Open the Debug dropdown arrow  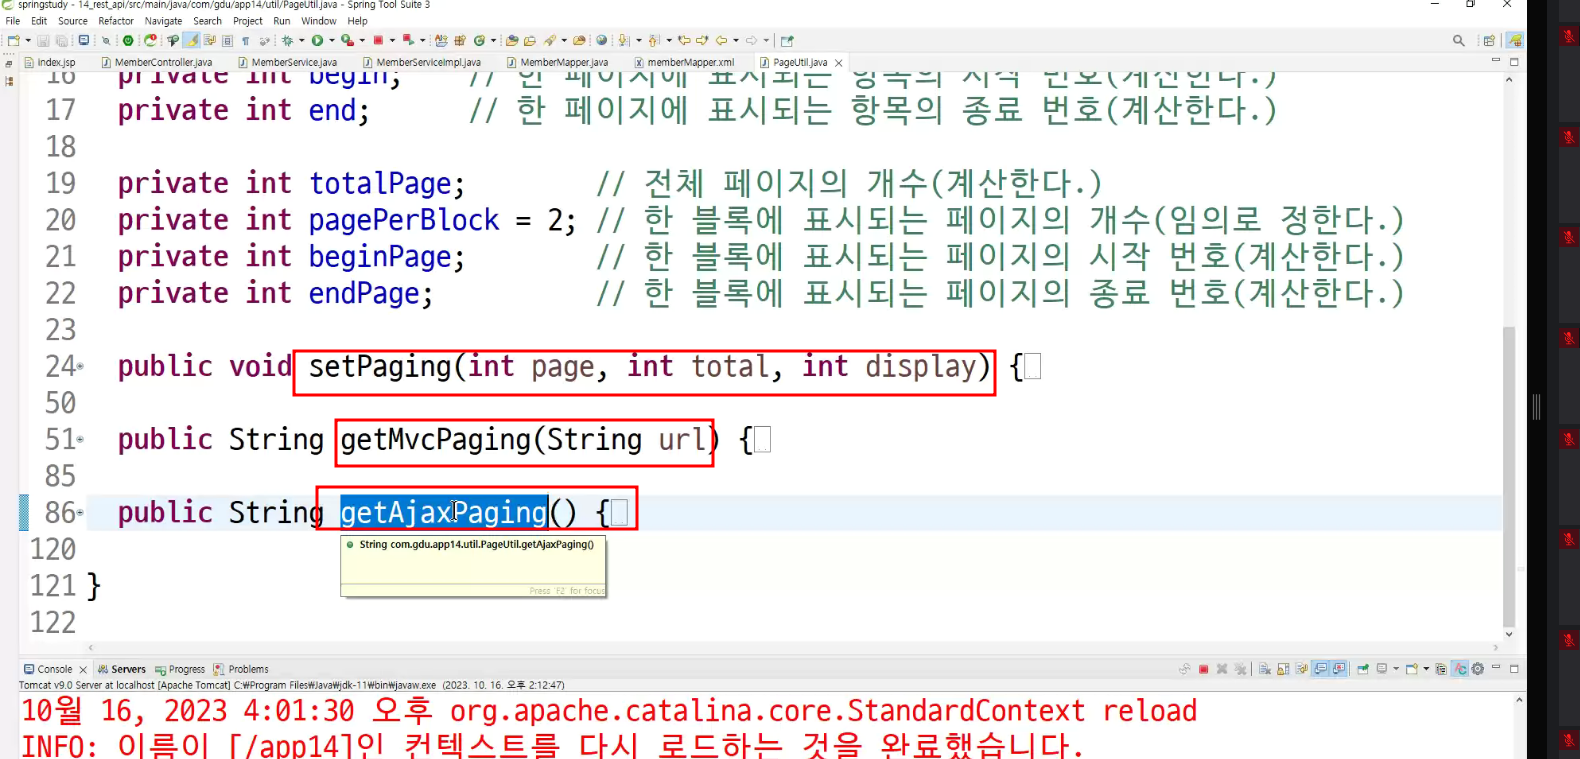coord(302,40)
